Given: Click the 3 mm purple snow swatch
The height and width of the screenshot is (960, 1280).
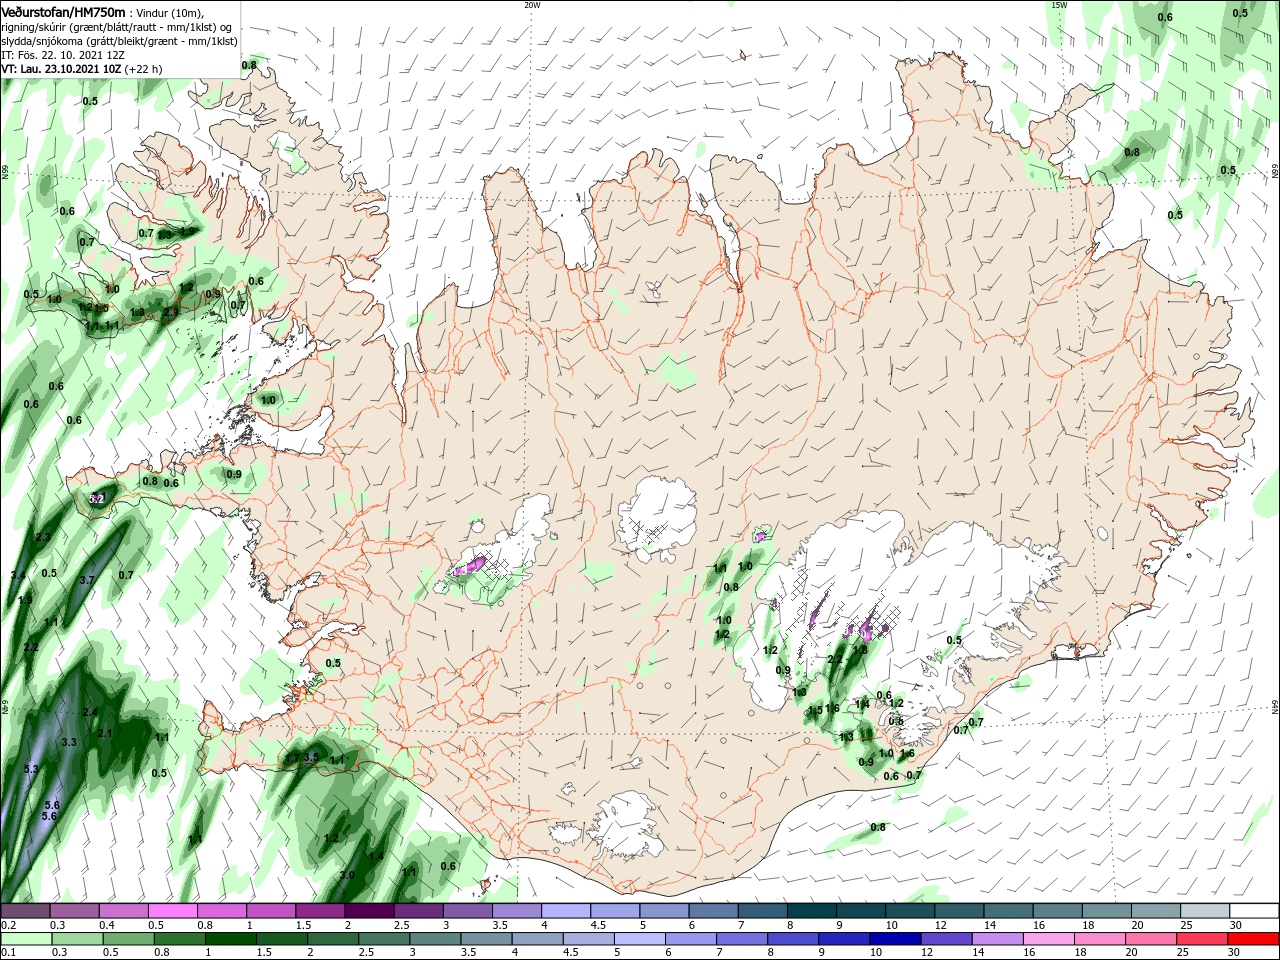Looking at the screenshot, I should (468, 911).
